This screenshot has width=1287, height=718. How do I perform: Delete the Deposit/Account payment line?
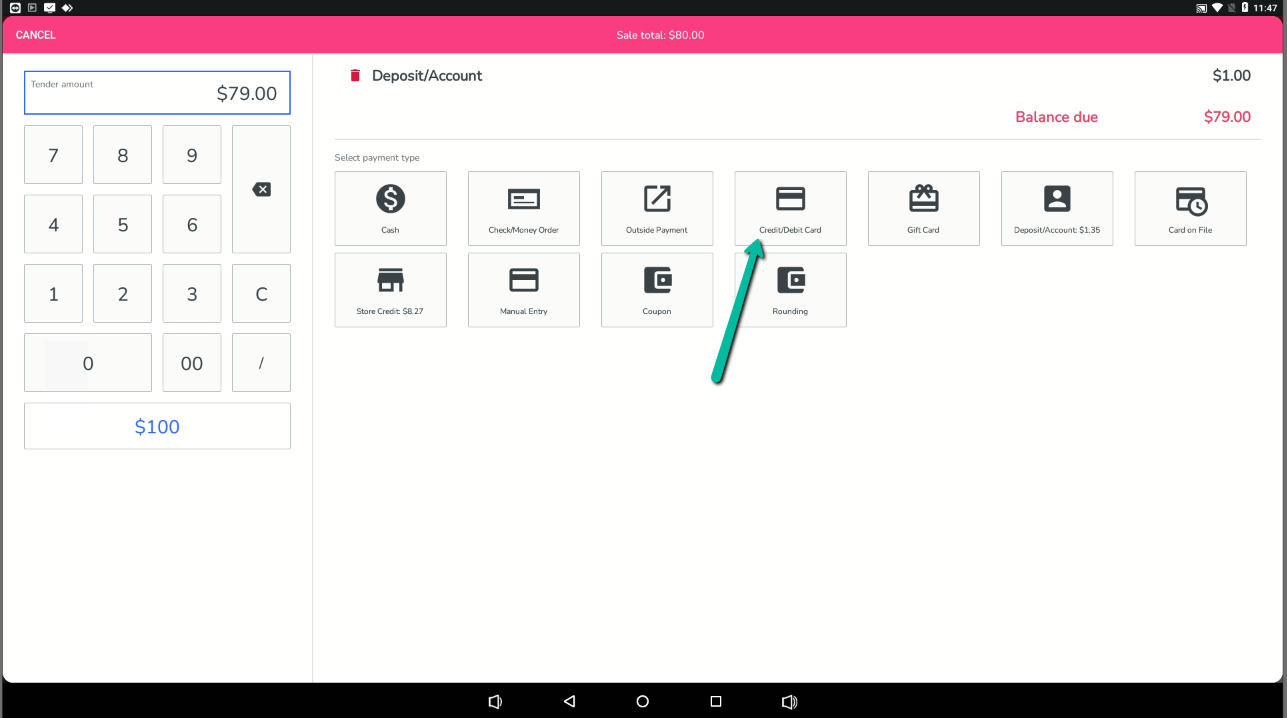pyautogui.click(x=355, y=76)
